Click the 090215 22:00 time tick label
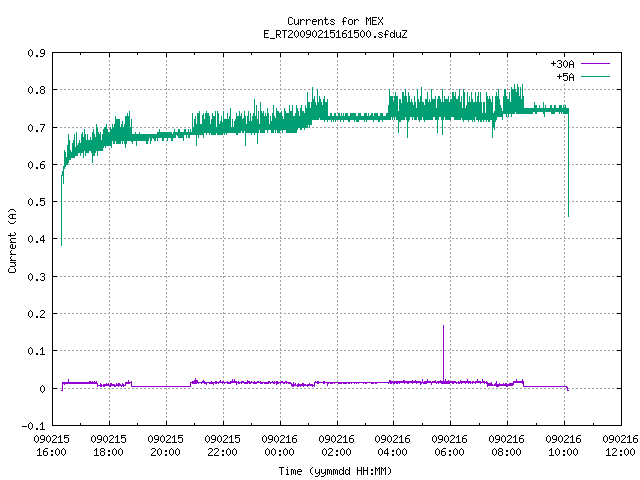Image resolution: width=640 pixels, height=480 pixels. click(222, 446)
